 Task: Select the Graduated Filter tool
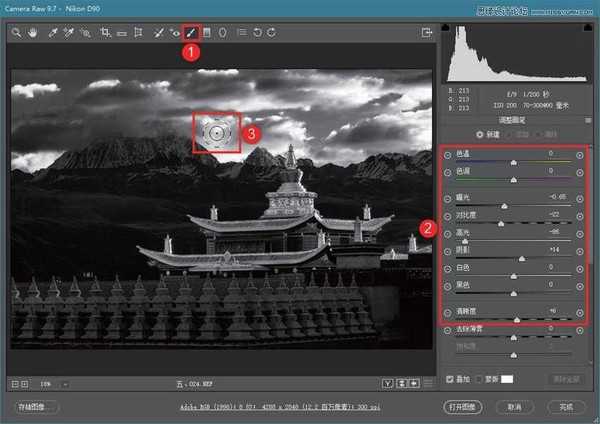[206, 33]
